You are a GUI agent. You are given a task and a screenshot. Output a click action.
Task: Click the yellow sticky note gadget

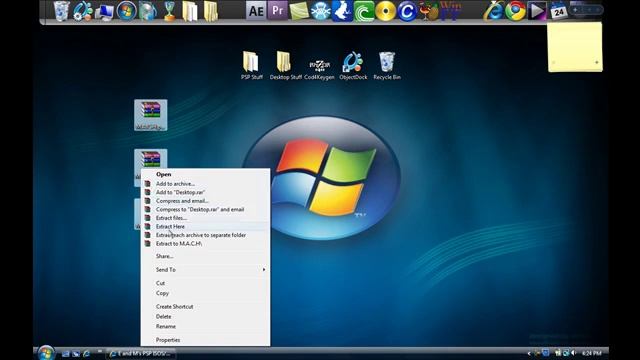coord(575,47)
